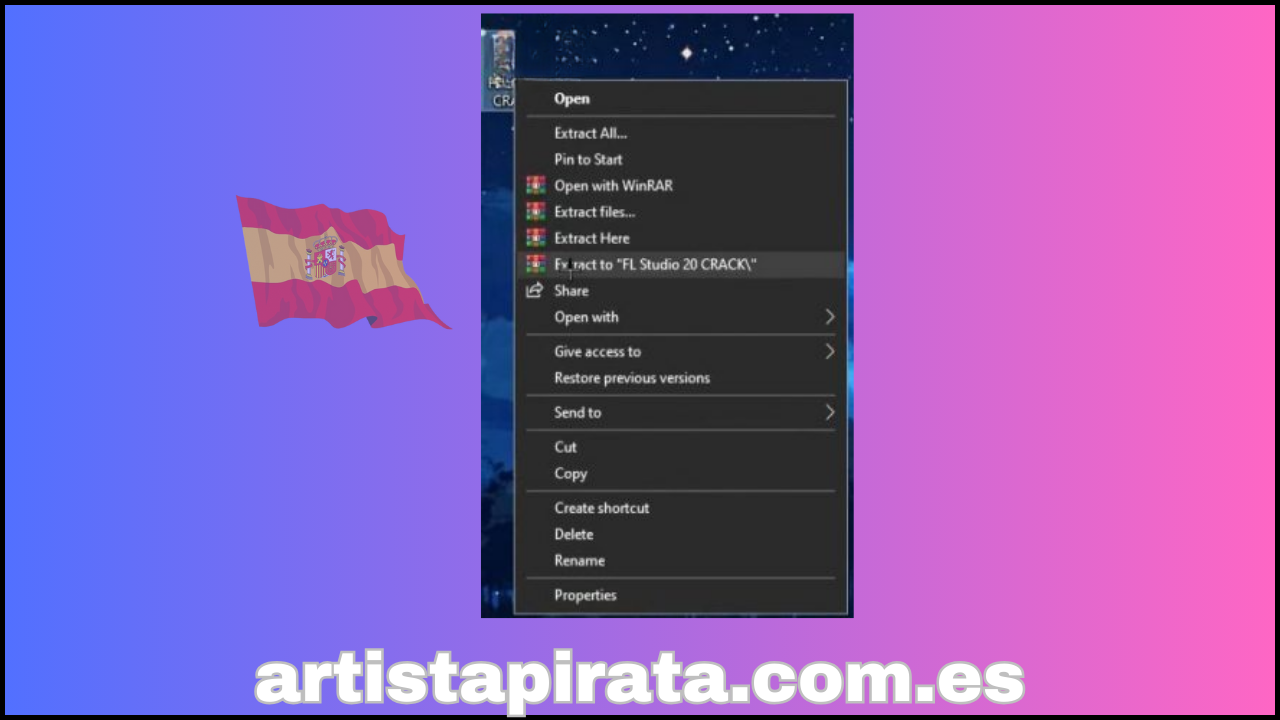The image size is (1280, 720).
Task: Click the WinRAR icon next to Extract Here
Action: coord(536,238)
